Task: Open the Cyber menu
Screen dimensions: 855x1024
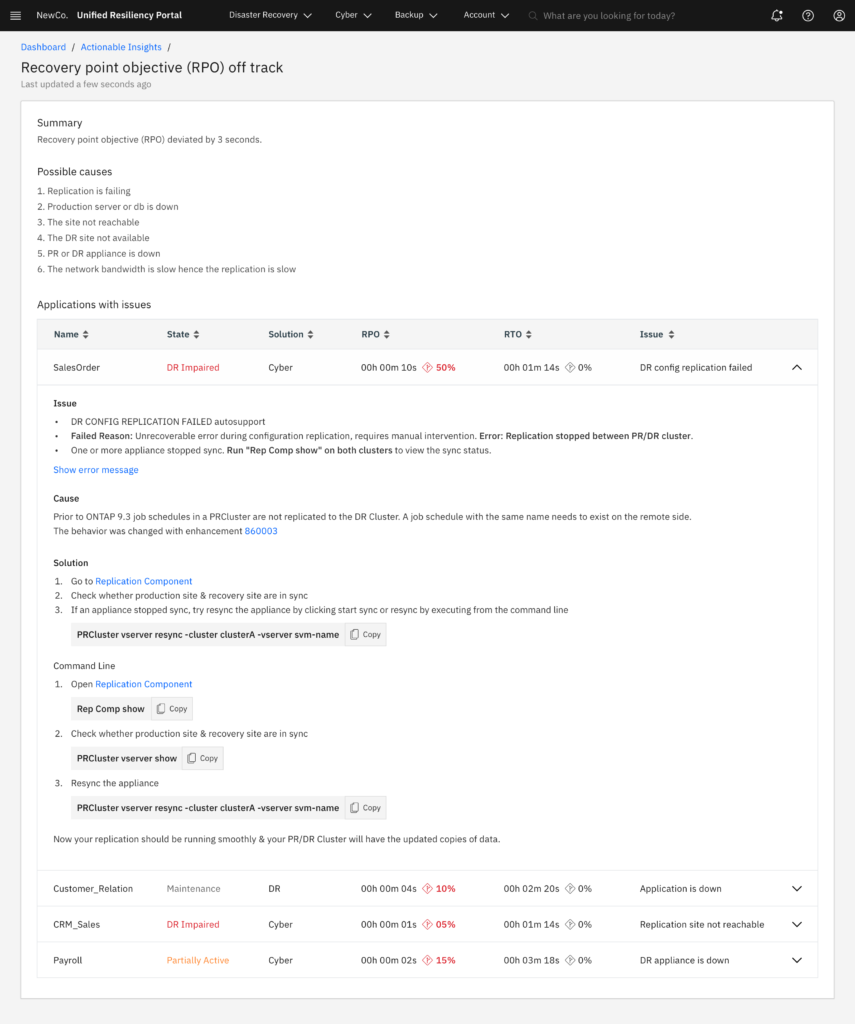Action: point(353,16)
